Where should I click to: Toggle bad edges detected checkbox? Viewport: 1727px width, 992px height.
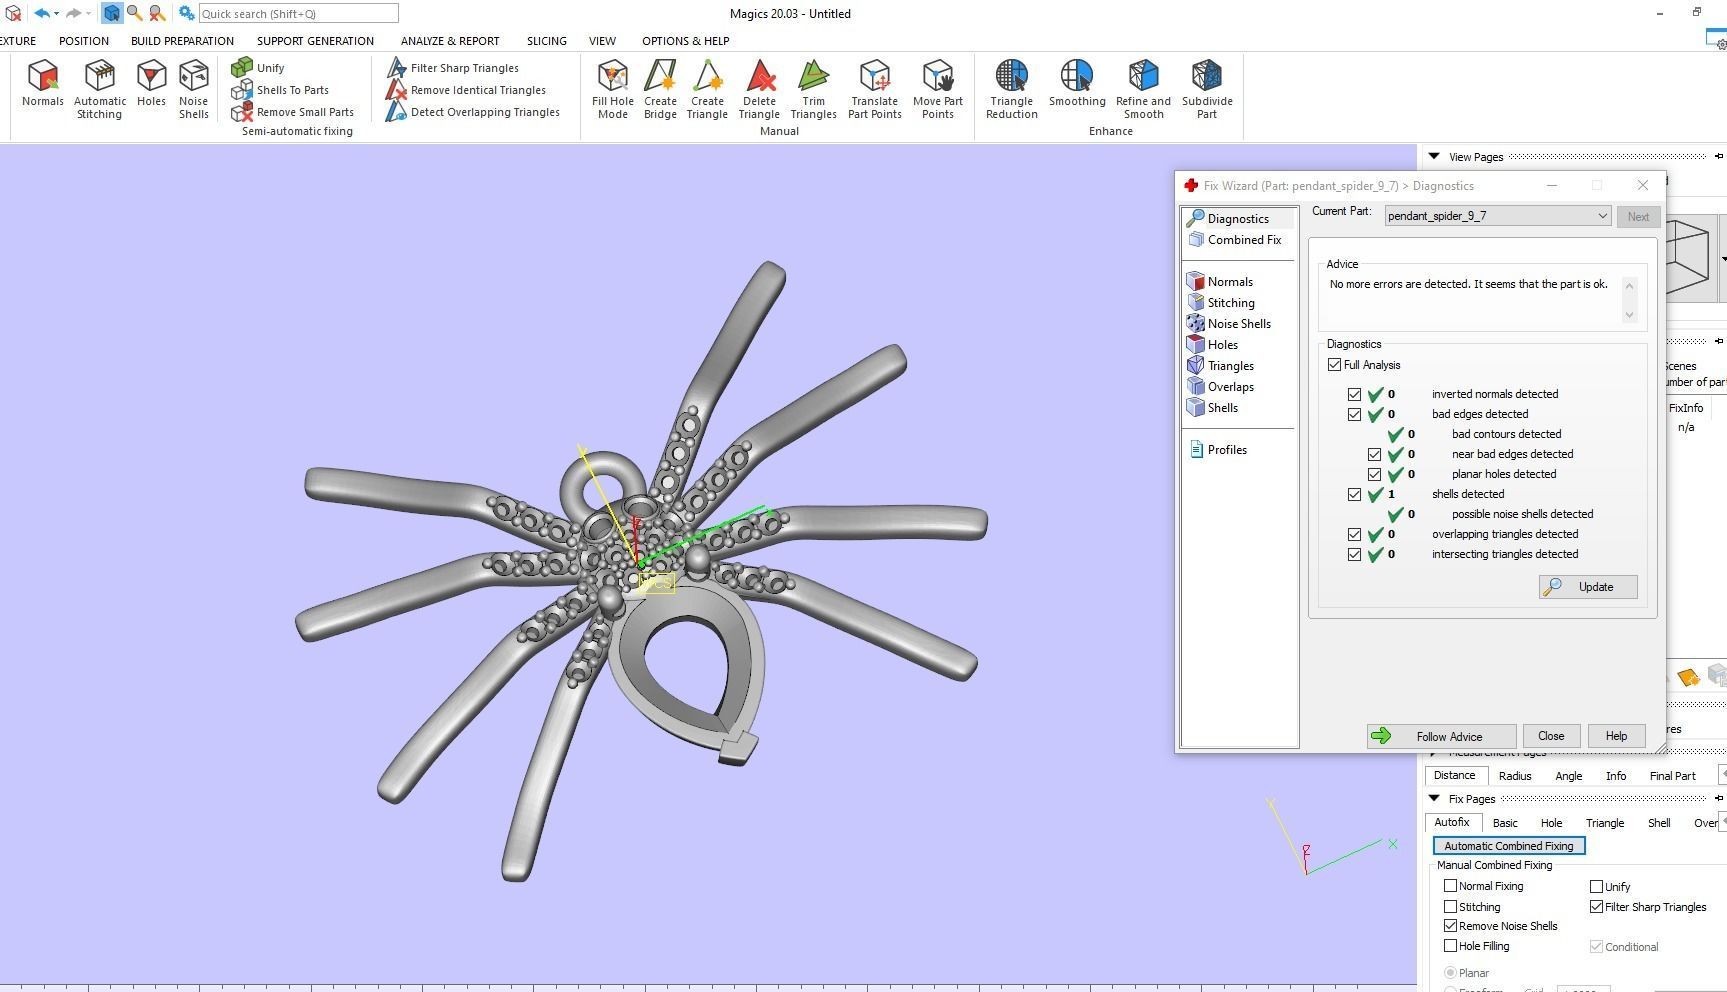[1354, 414]
